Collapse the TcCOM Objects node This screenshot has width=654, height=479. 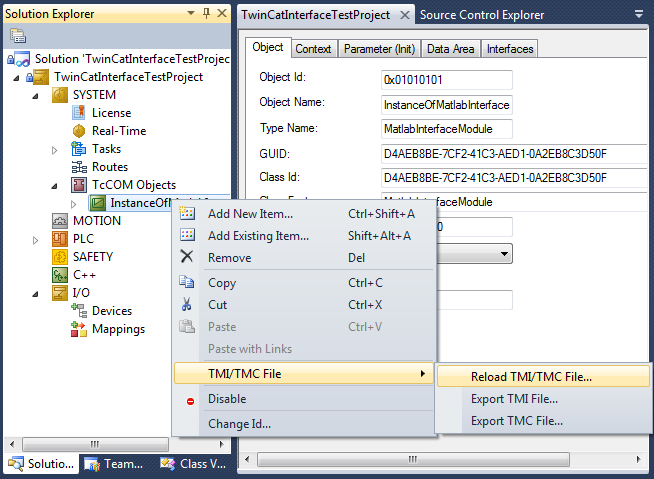coord(55,186)
